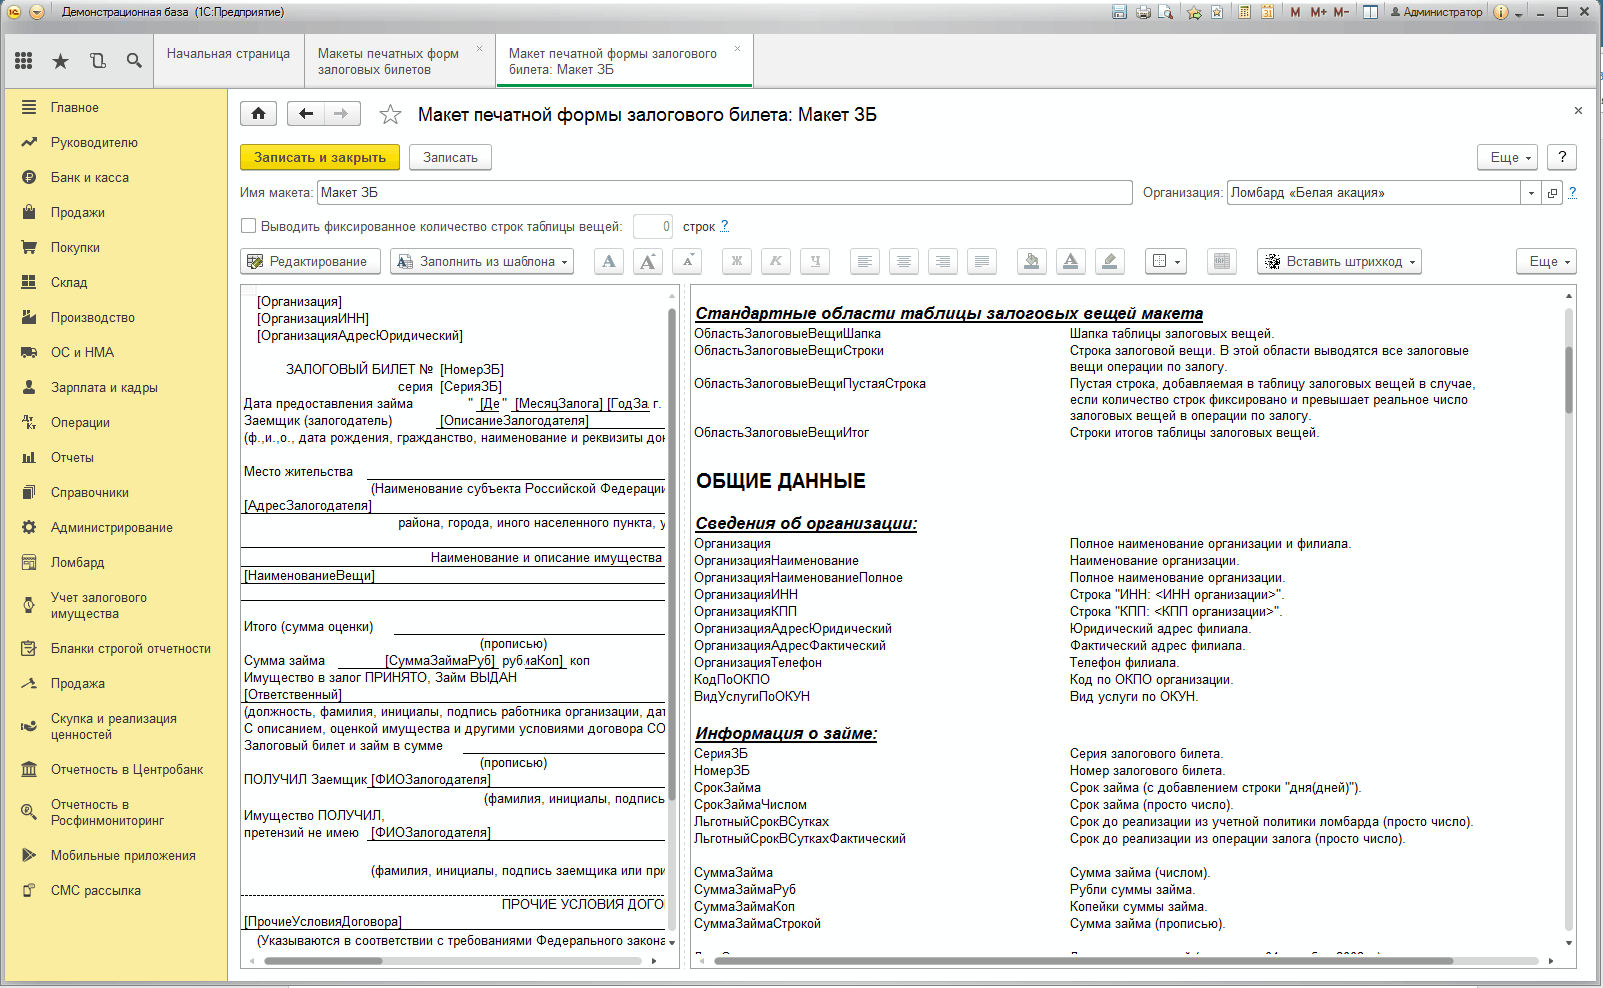The height and width of the screenshot is (988, 1603).
Task: Increase font size in editor toolbar
Action: pyautogui.click(x=648, y=261)
